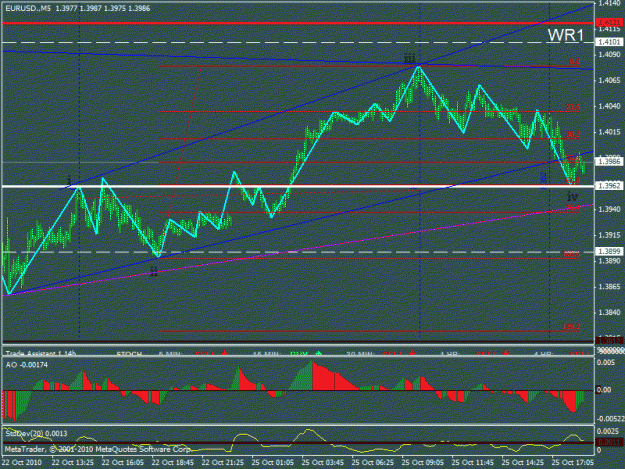Click the 25 Oct 14:25 time label

click(523, 462)
